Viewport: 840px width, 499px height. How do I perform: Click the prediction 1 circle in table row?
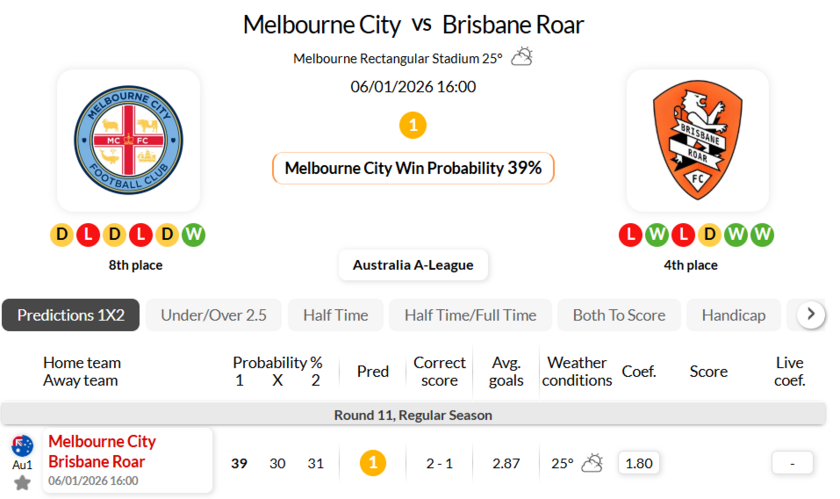coord(373,463)
